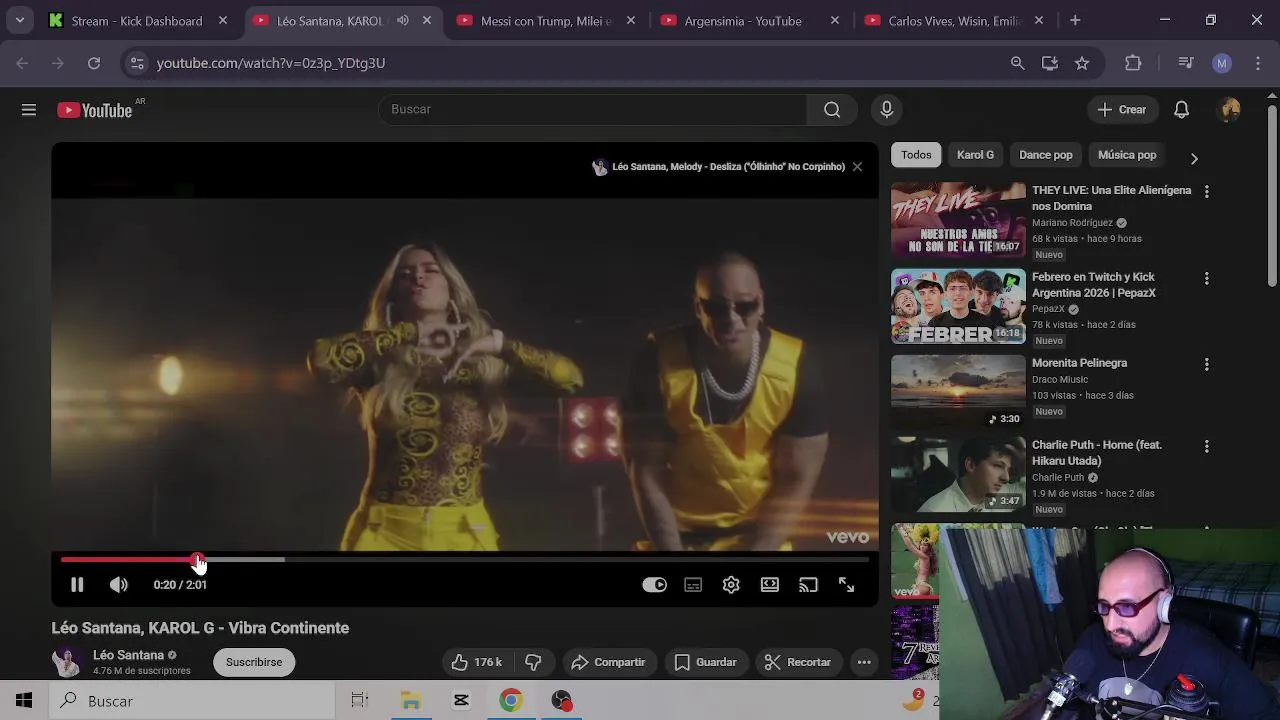Open Chrome three-dot menu
Image resolution: width=1280 pixels, height=720 pixels.
(1257, 63)
